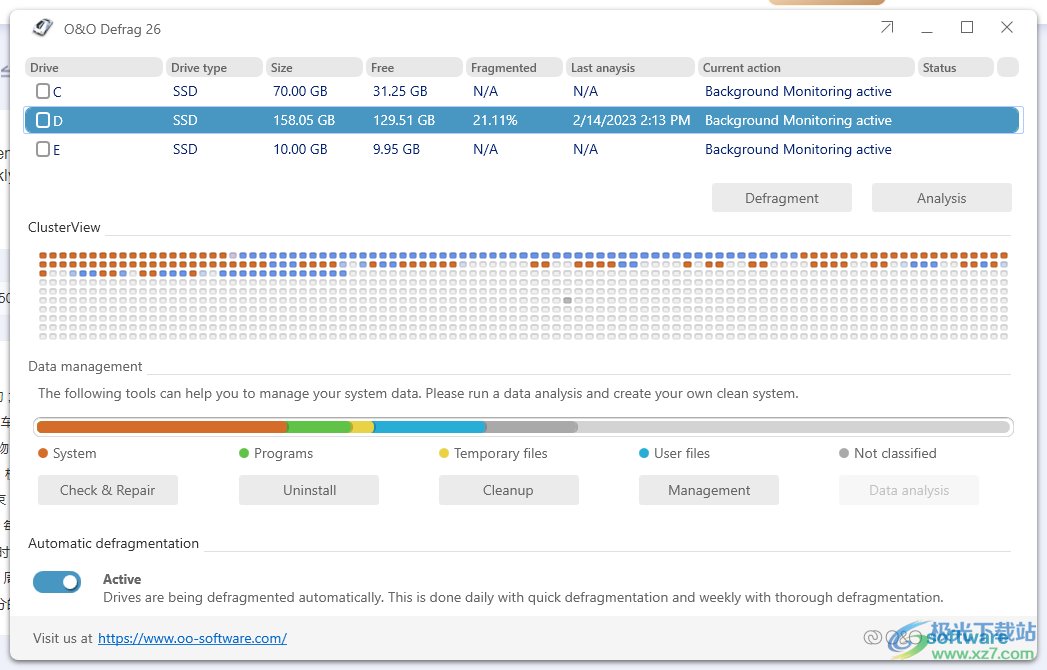Click the blue User files segment of data bar
1047x670 pixels.
tap(429, 427)
